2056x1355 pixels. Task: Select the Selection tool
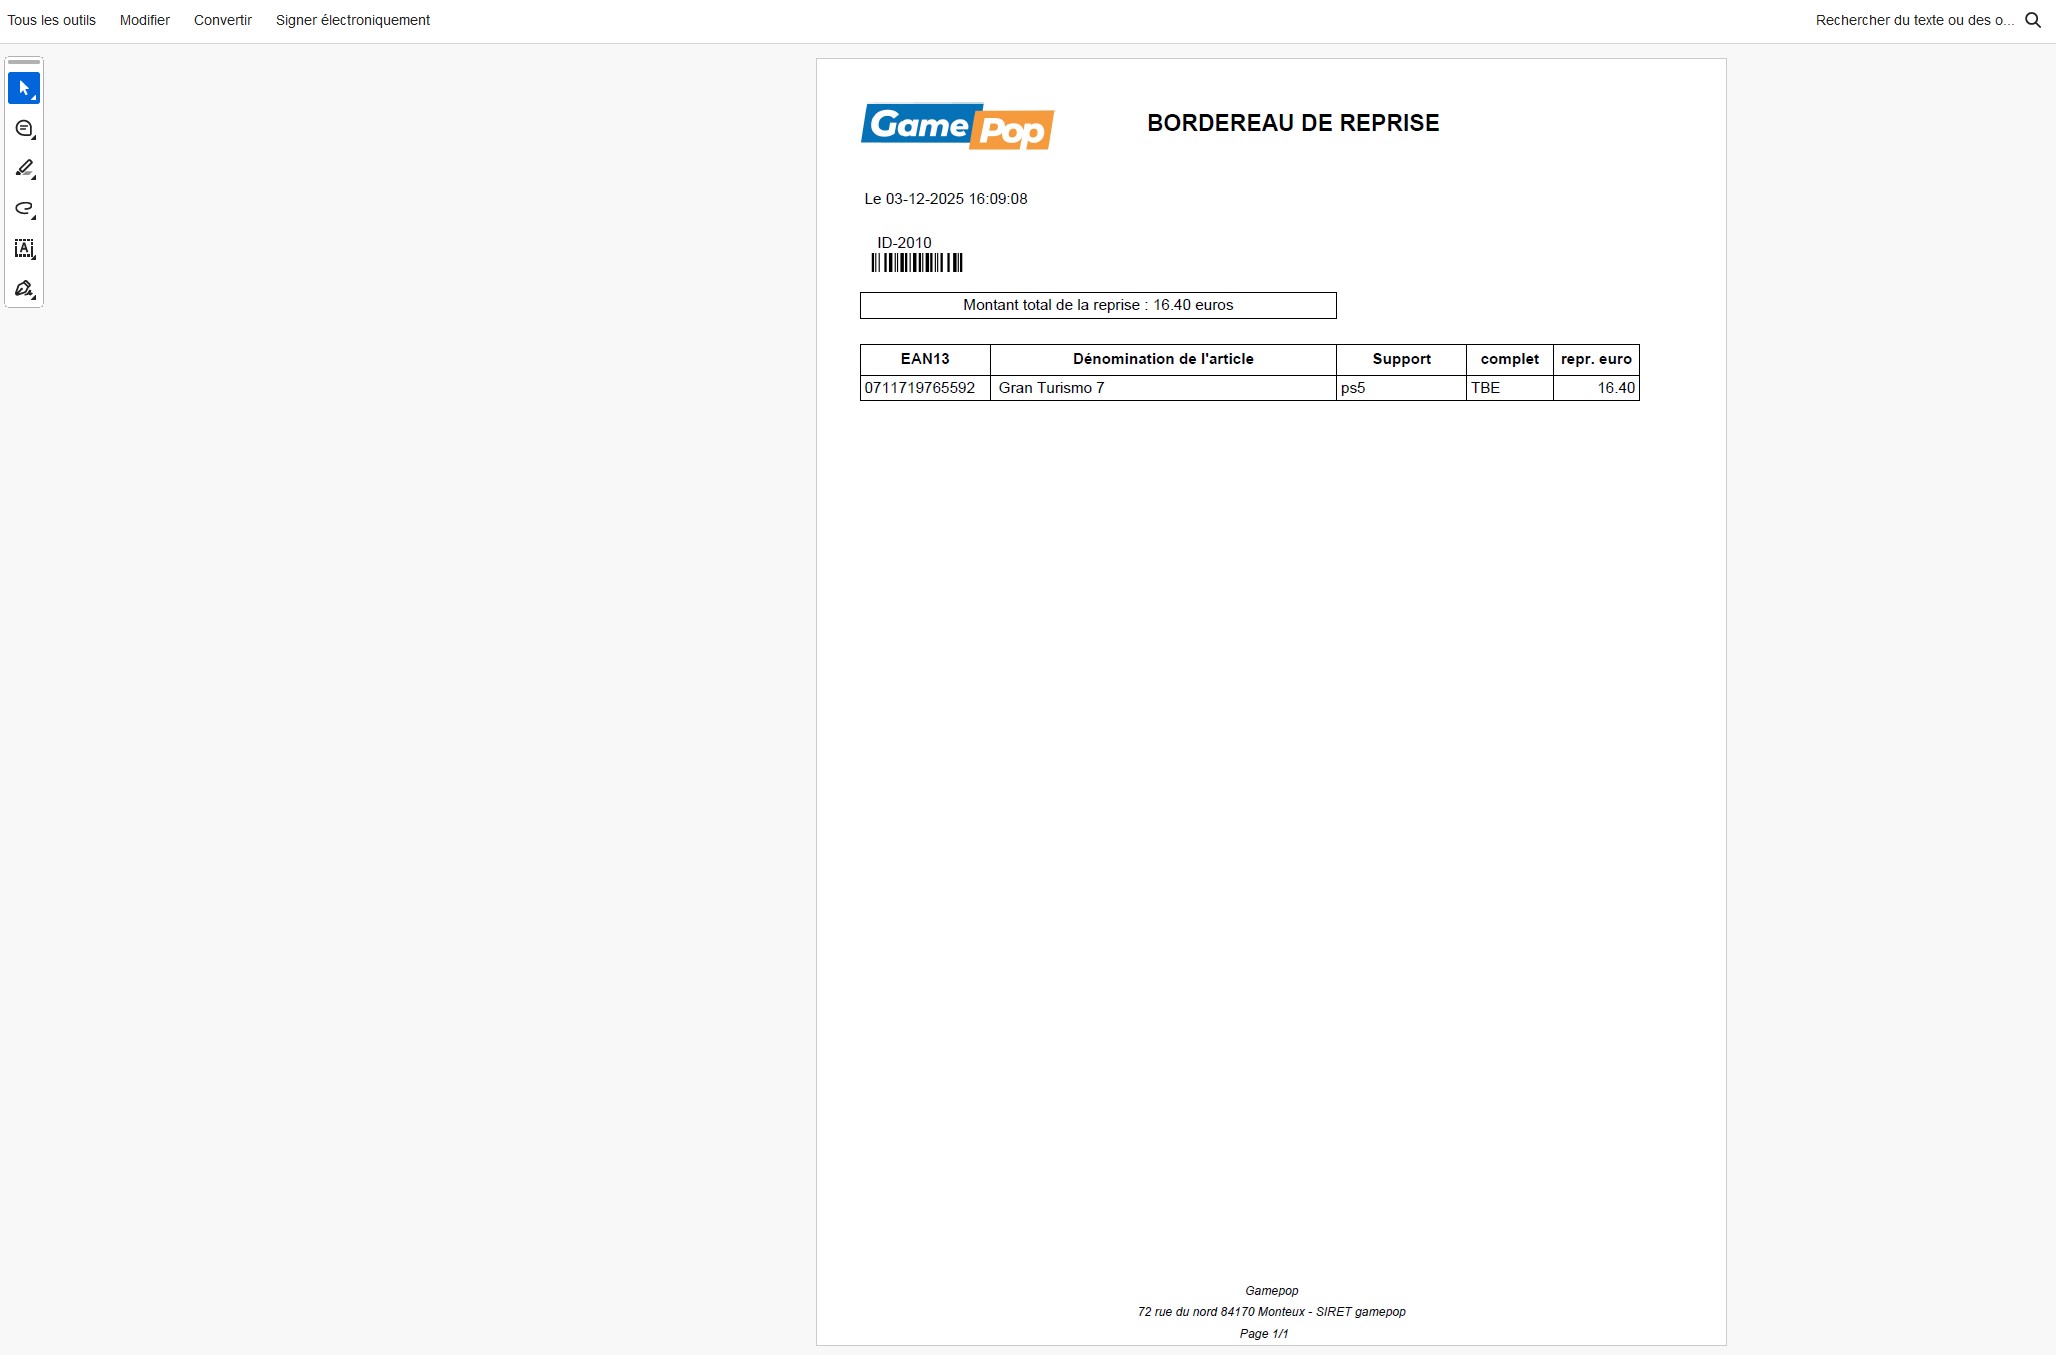pos(23,87)
